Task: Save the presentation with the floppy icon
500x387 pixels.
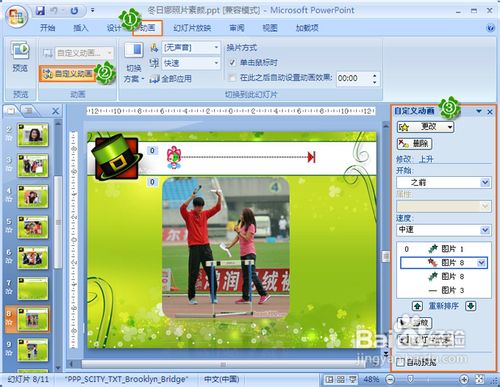Action: pos(40,11)
